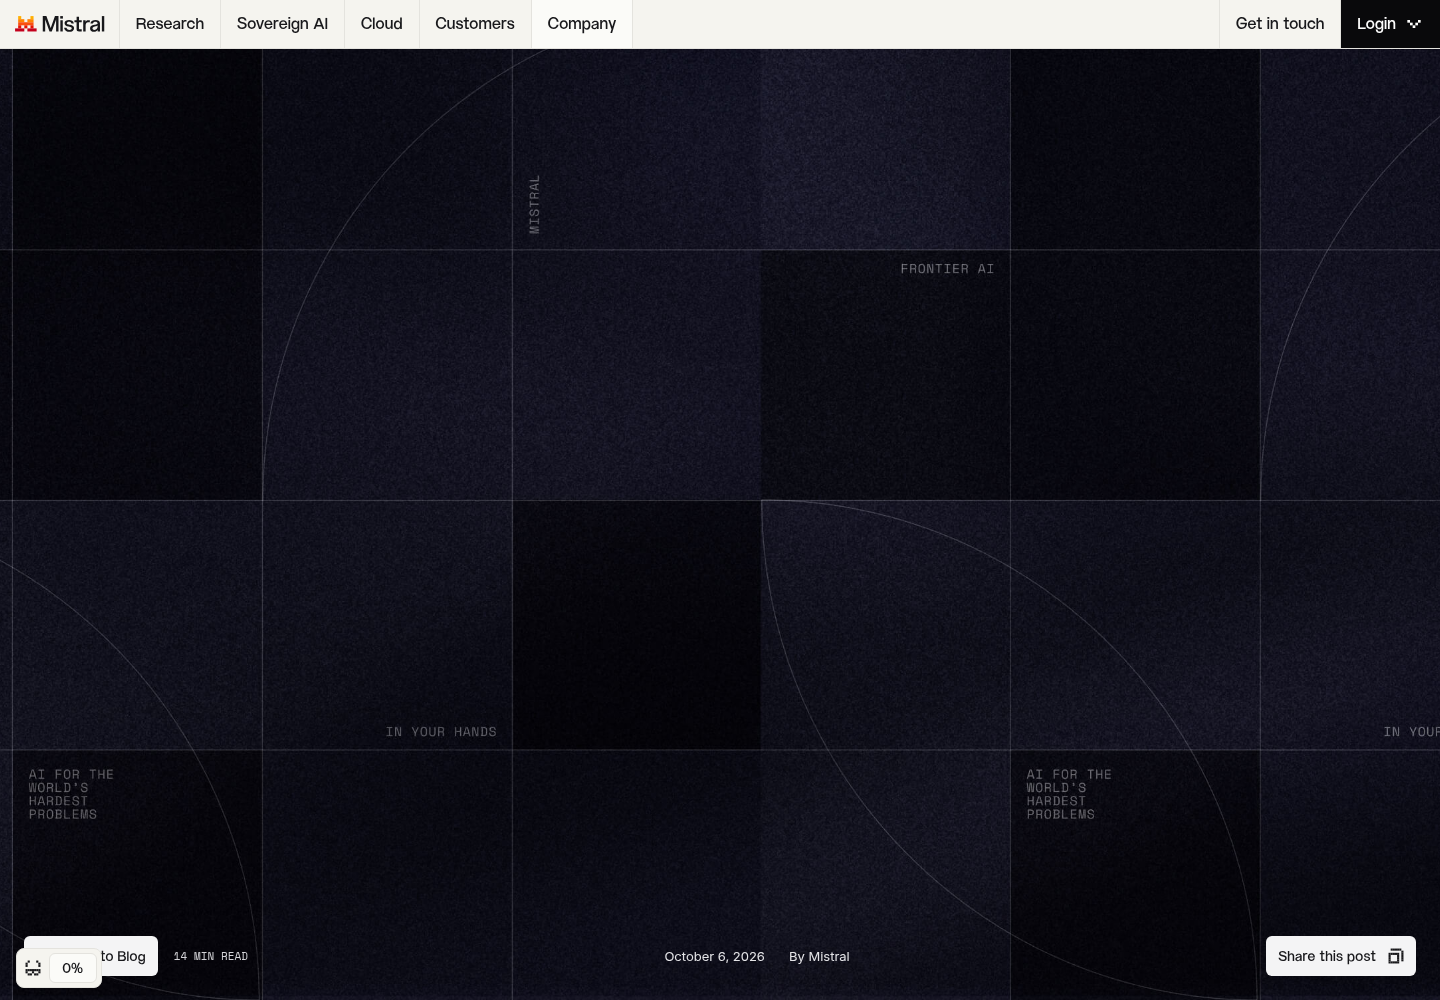Click the By Mistral author text
The image size is (1440, 1000).
click(x=819, y=957)
